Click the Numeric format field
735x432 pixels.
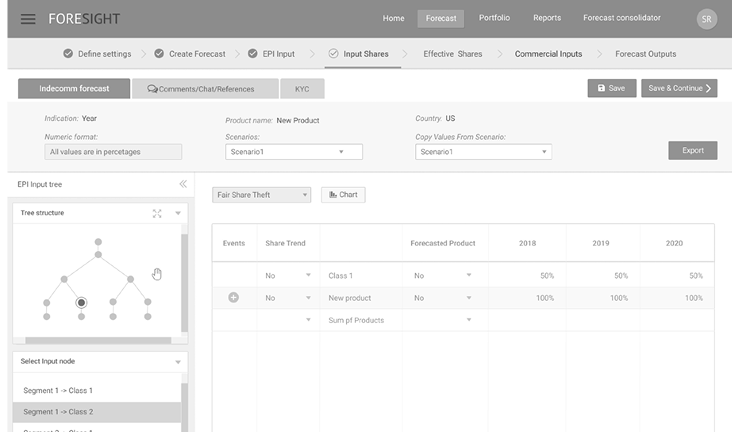[x=113, y=152]
